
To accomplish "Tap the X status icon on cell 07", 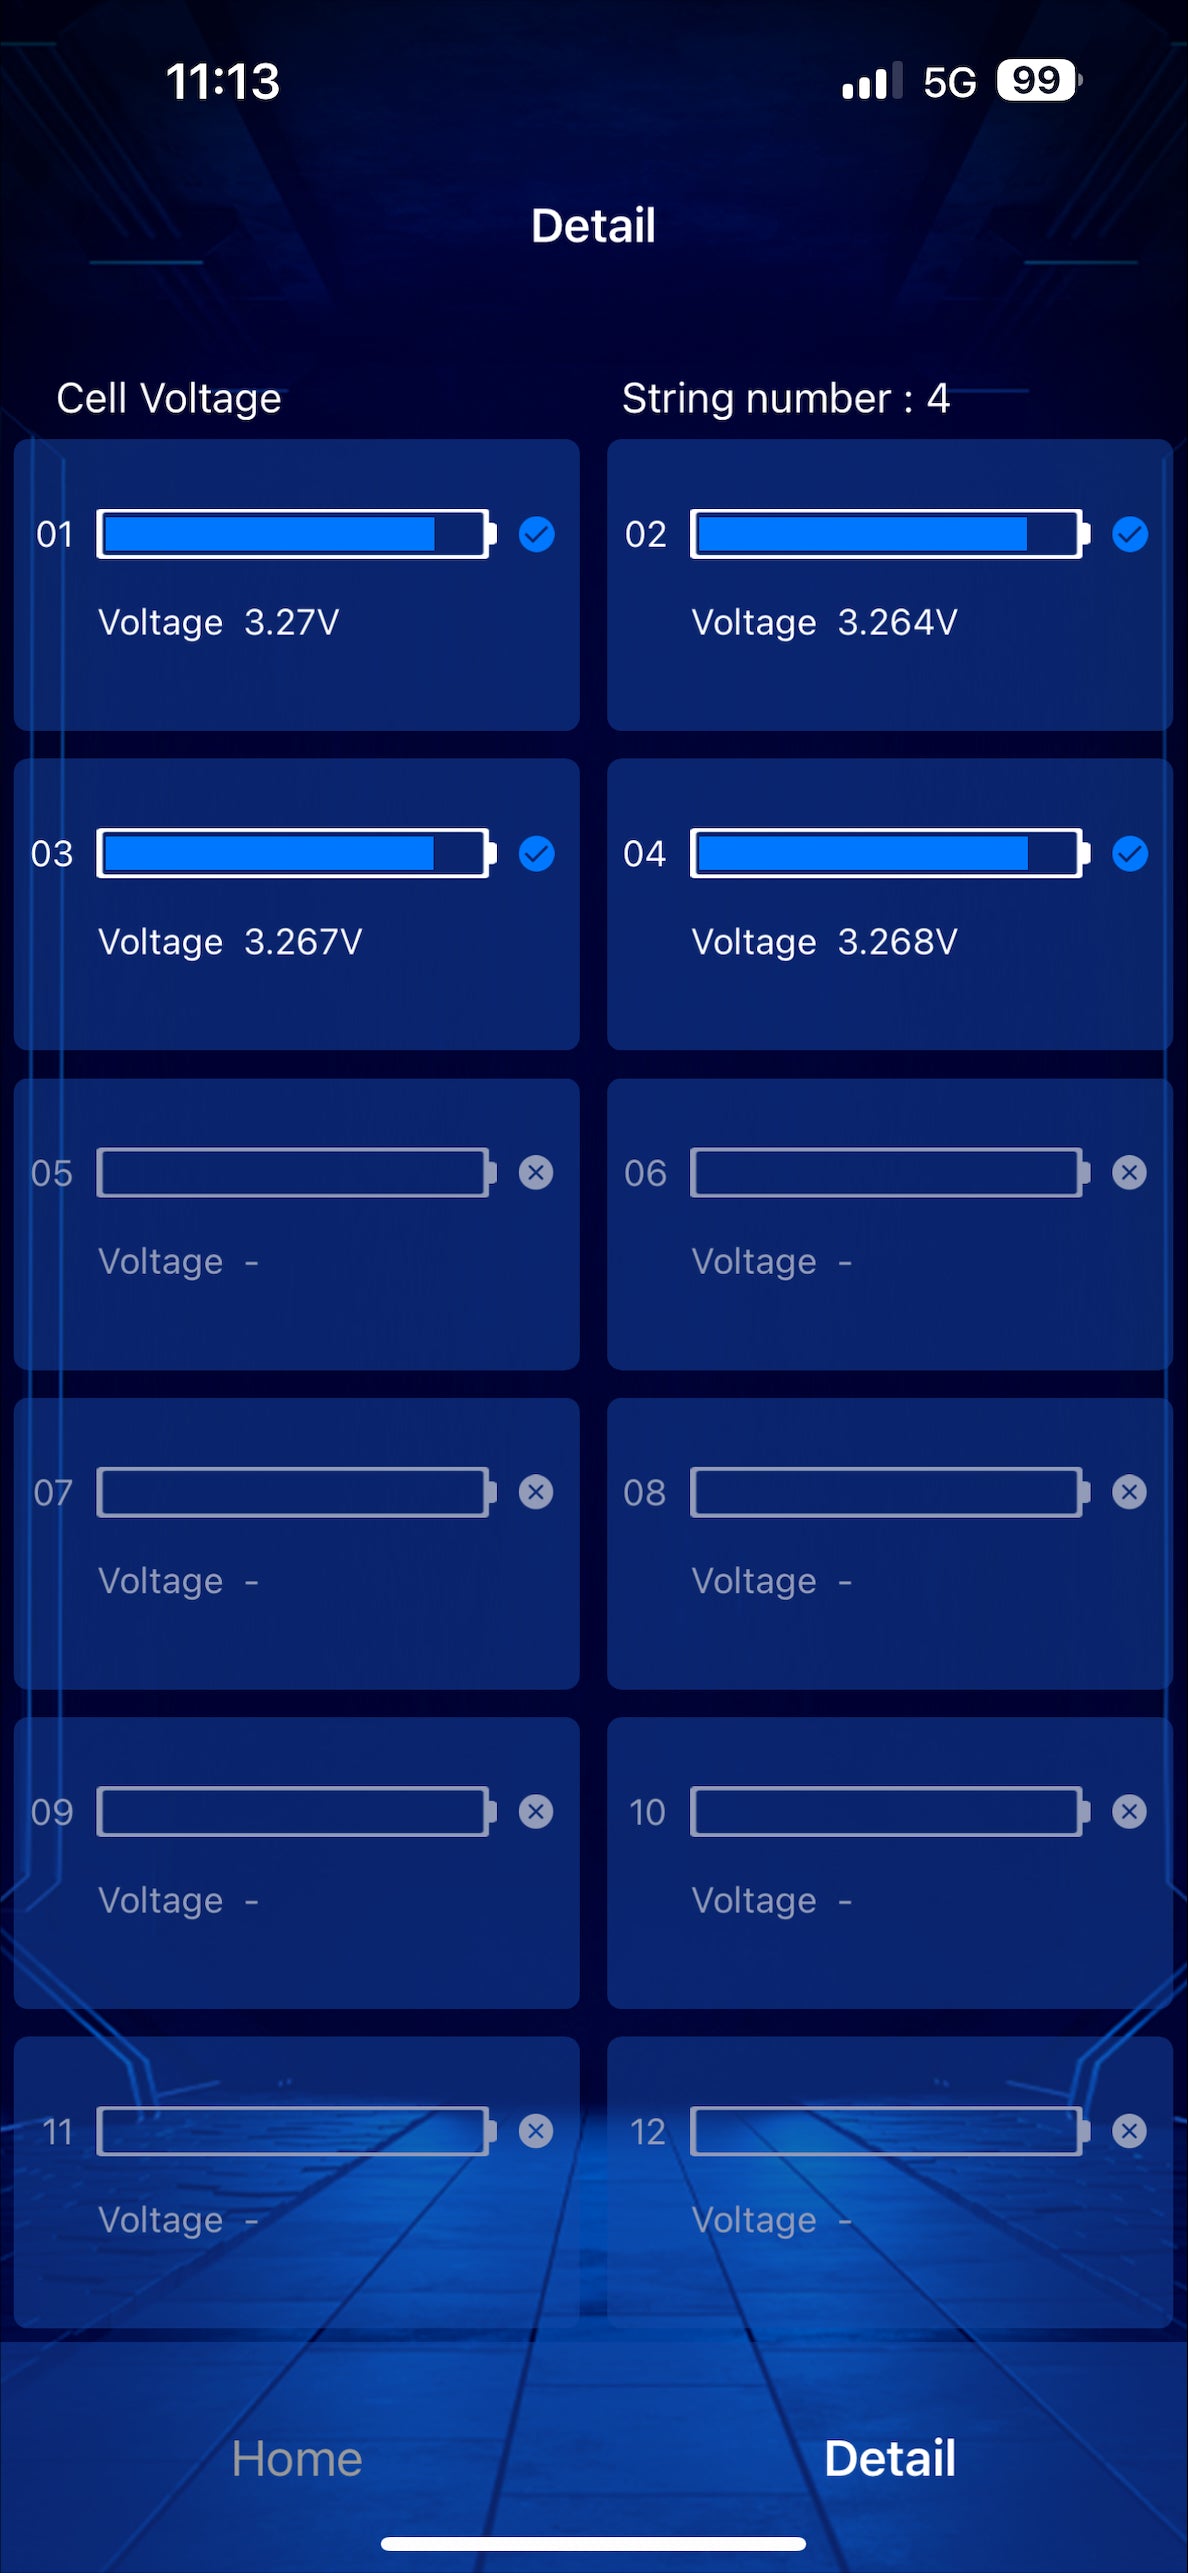I will click(x=536, y=1492).
